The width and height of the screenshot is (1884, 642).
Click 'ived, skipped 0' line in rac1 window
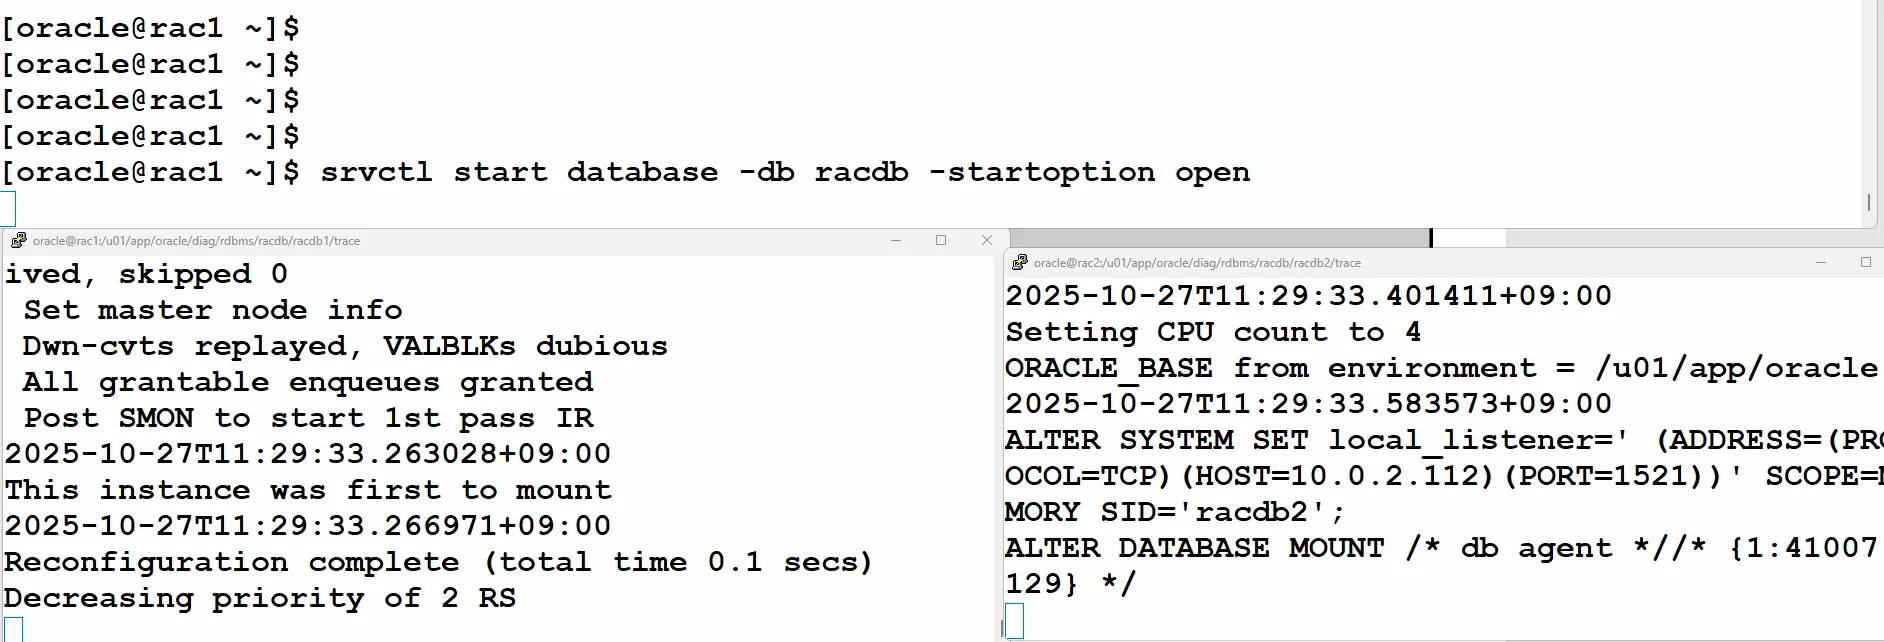click(x=146, y=274)
